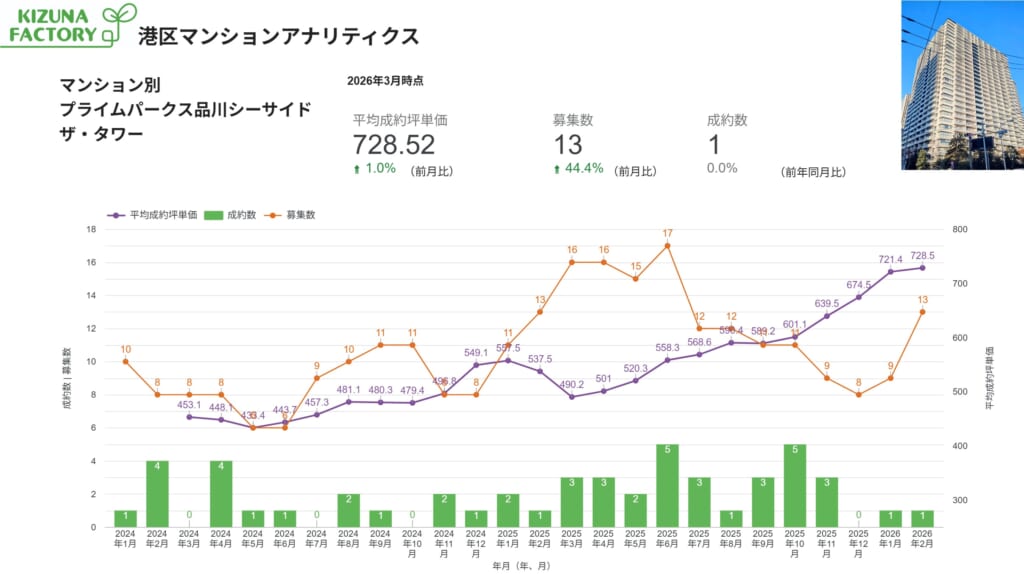The image size is (1024, 574).
Task: Click the 港区マンションアナリティクス page title
Action: pos(279,36)
